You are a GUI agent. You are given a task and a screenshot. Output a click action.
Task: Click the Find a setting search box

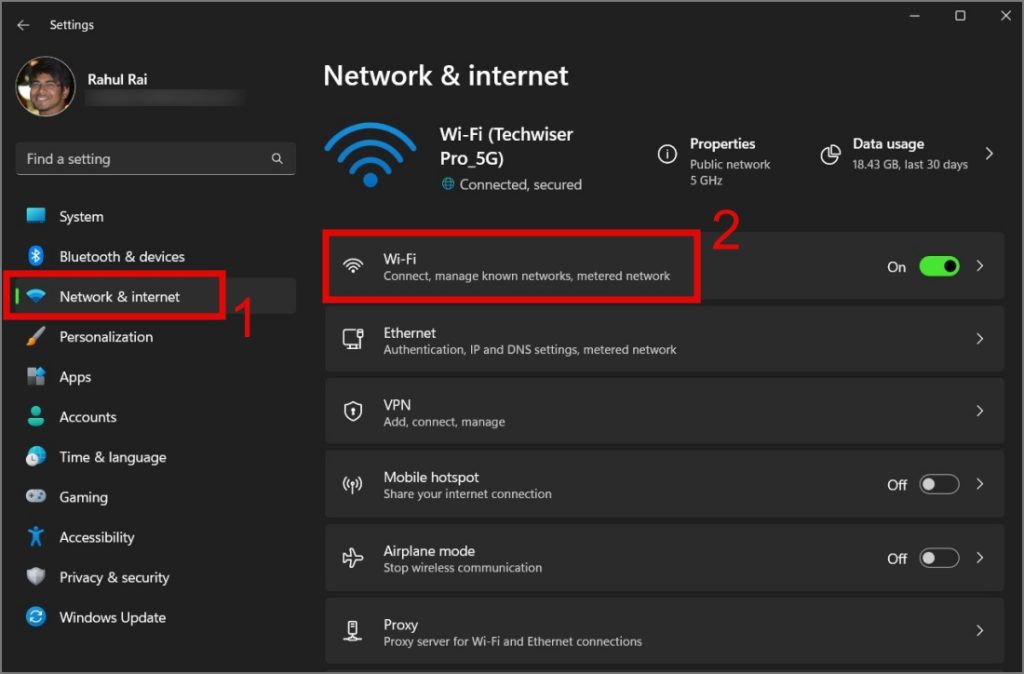(x=145, y=159)
